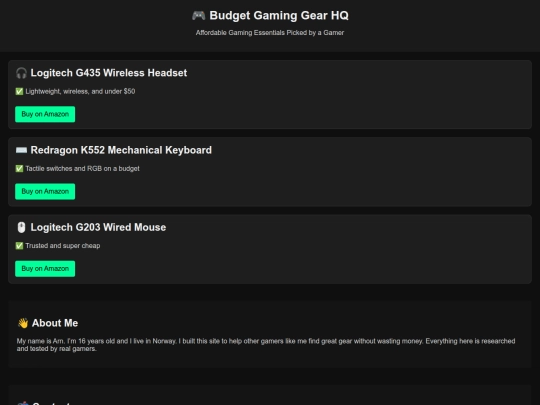The width and height of the screenshot is (540, 405).
Task: Click the About Me paragraph text
Action: (x=266, y=345)
